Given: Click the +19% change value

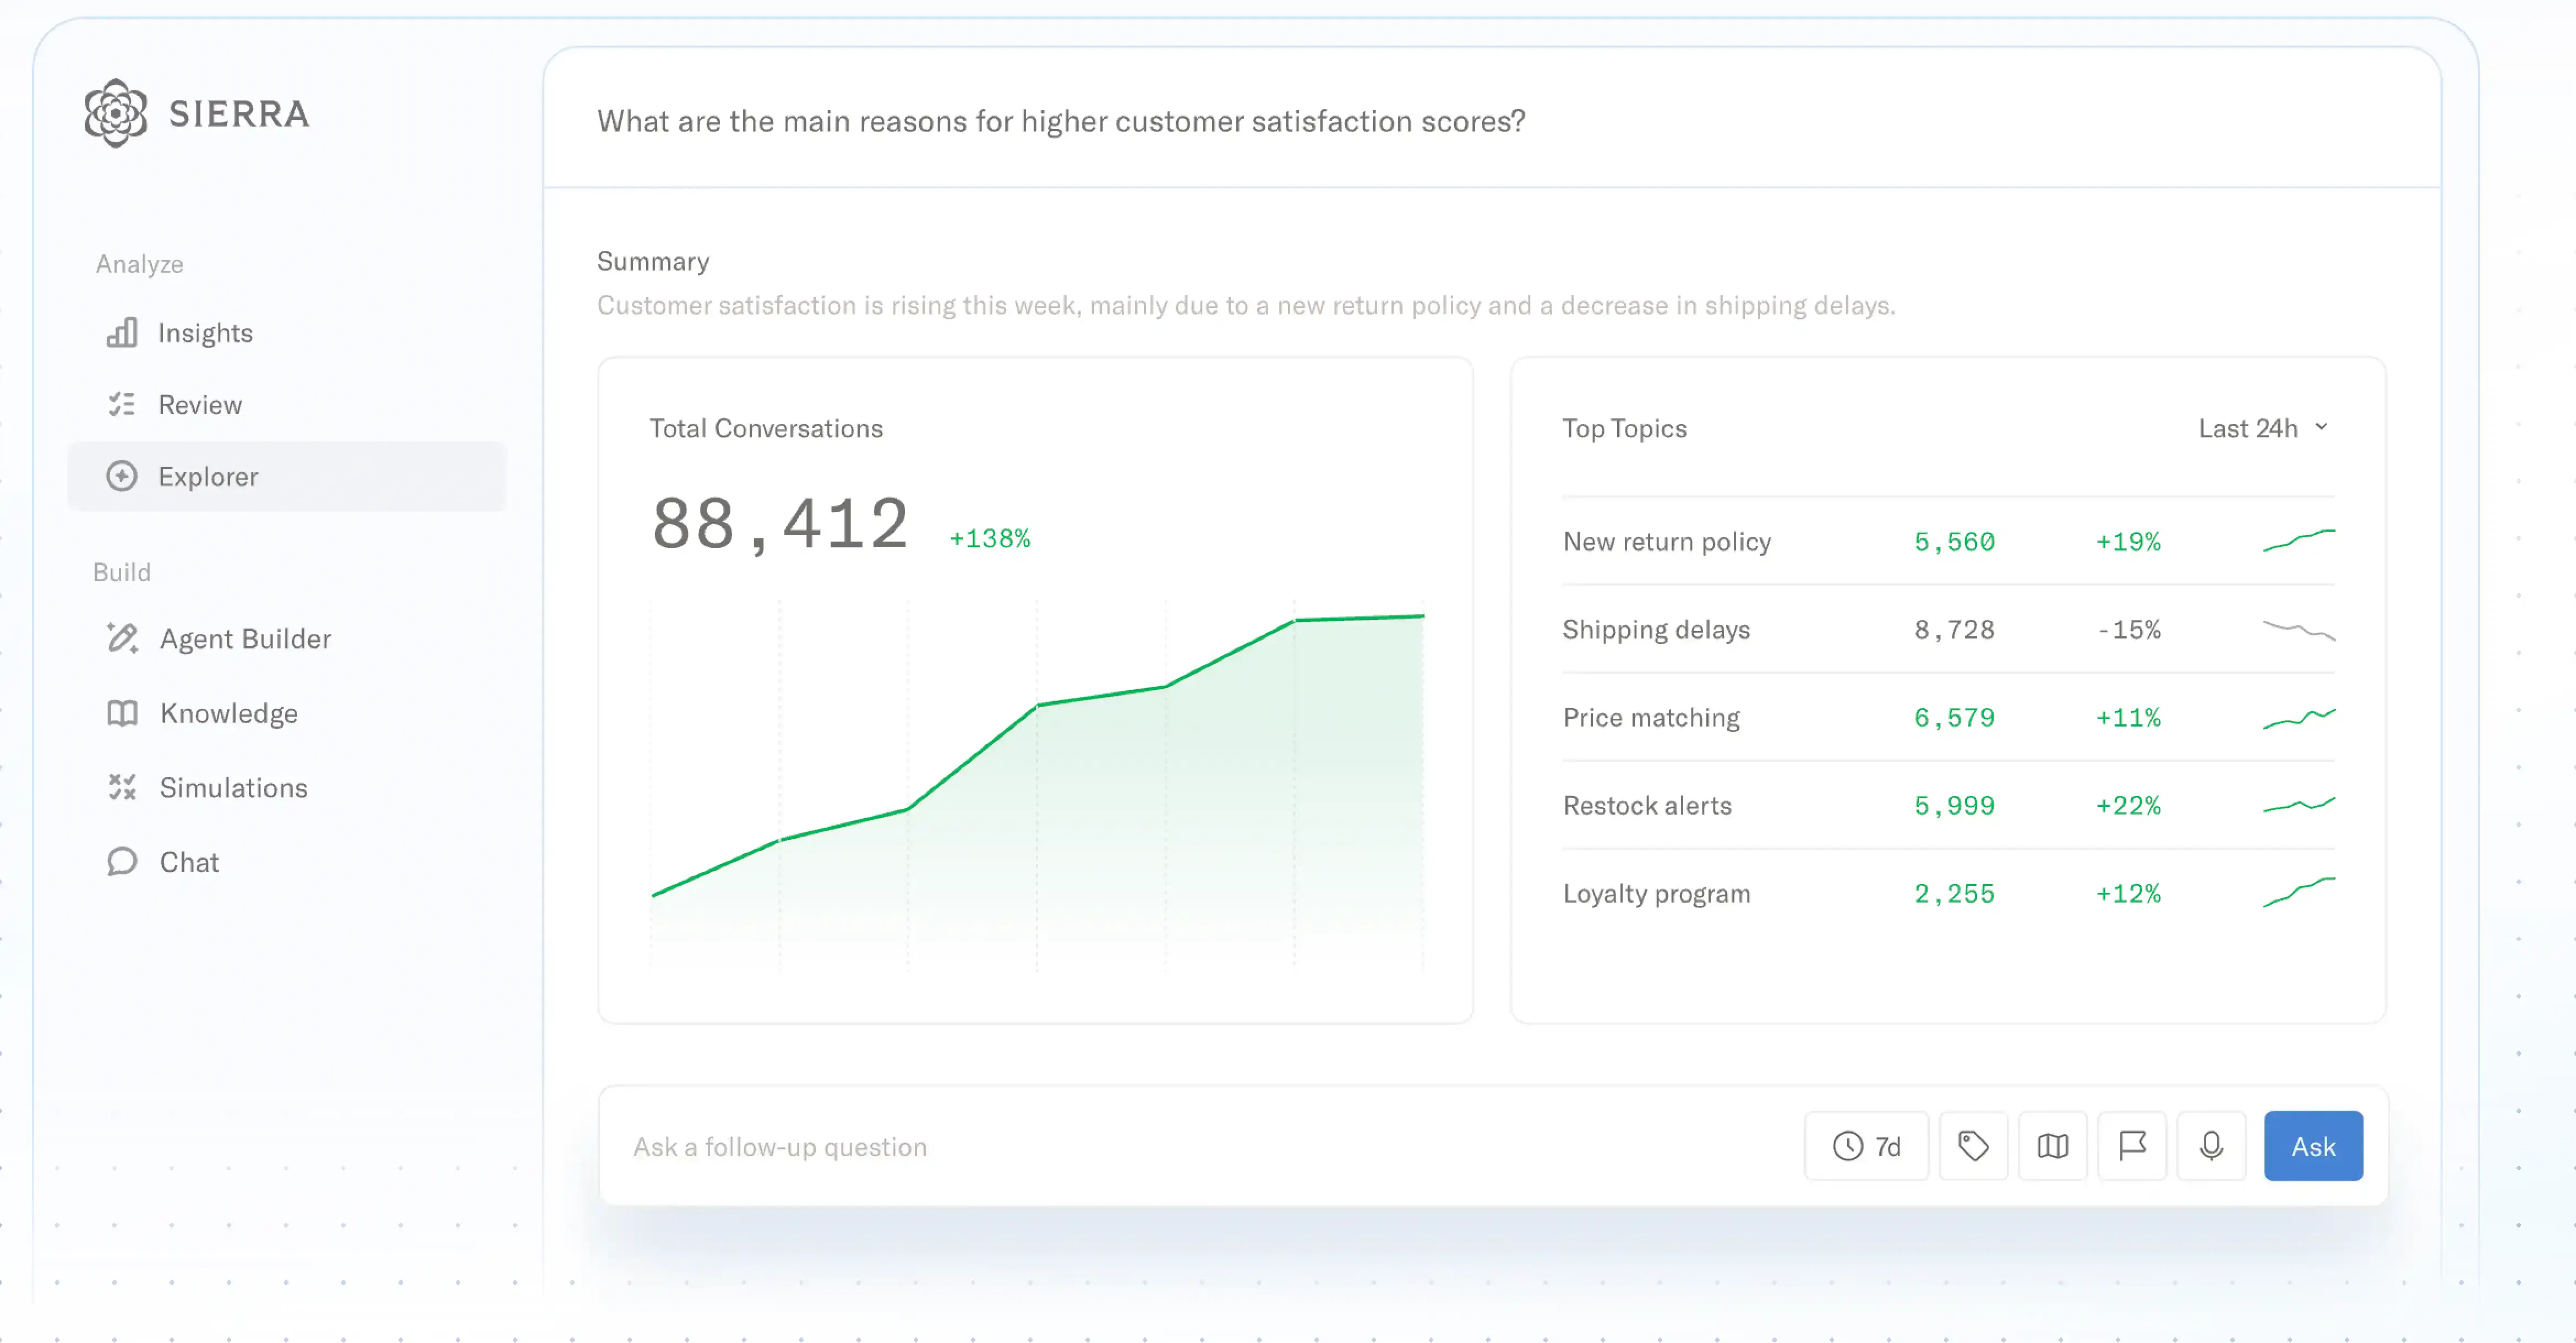Looking at the screenshot, I should [x=2128, y=542].
